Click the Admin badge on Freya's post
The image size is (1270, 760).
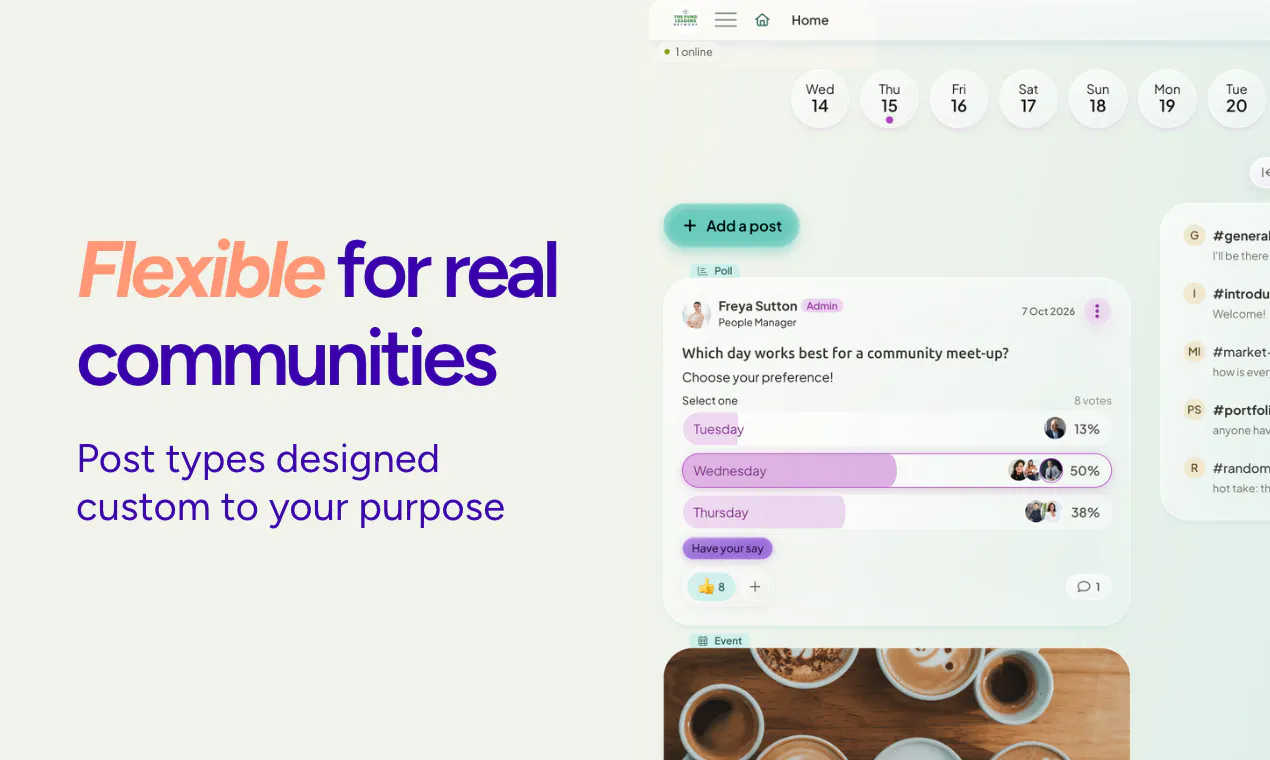(822, 306)
